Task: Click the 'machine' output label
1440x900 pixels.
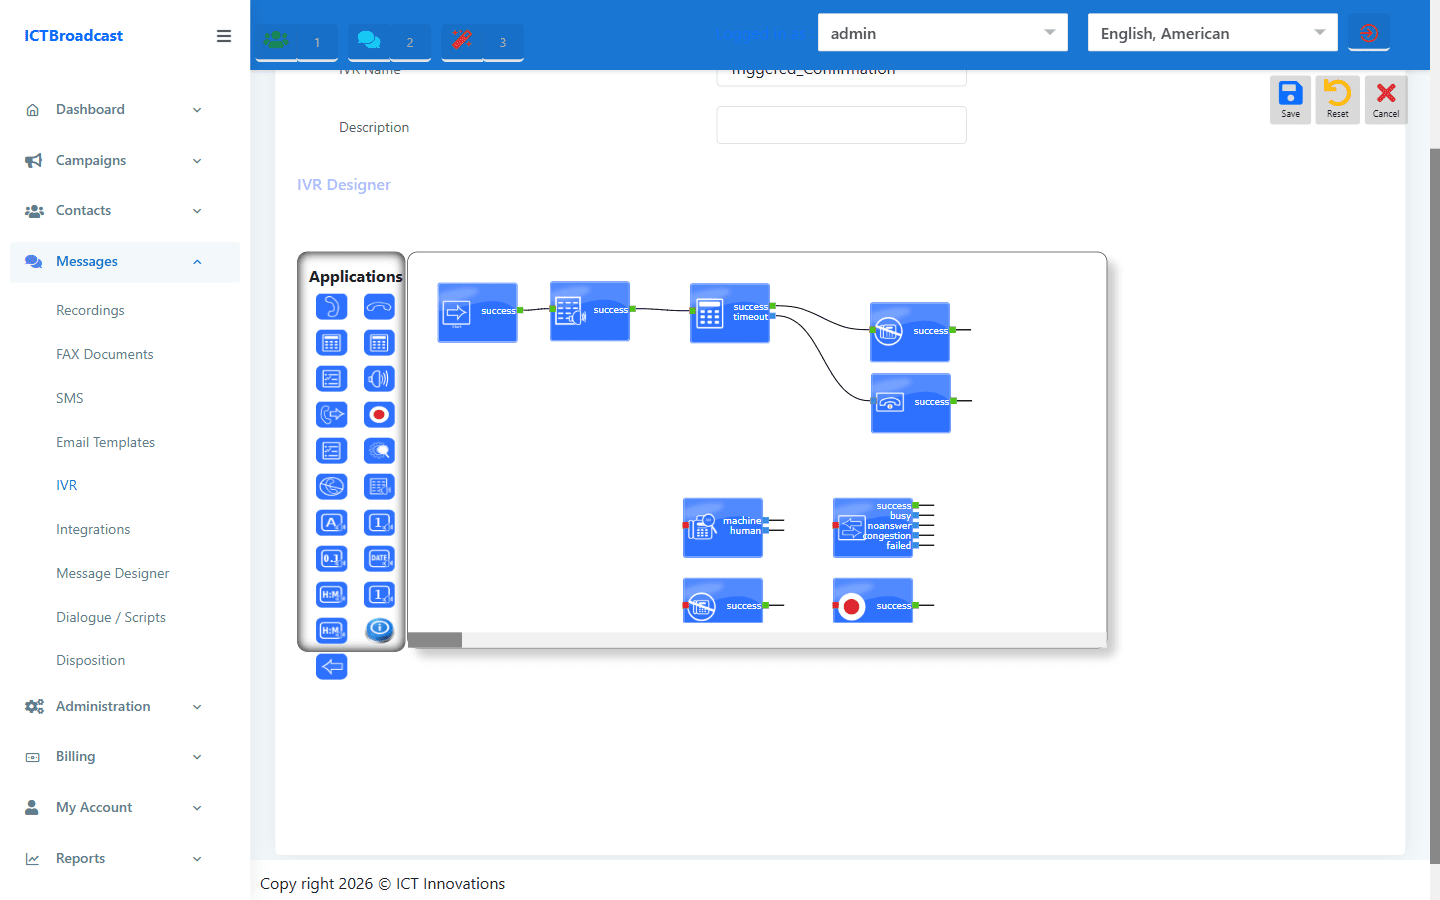Action: (742, 521)
